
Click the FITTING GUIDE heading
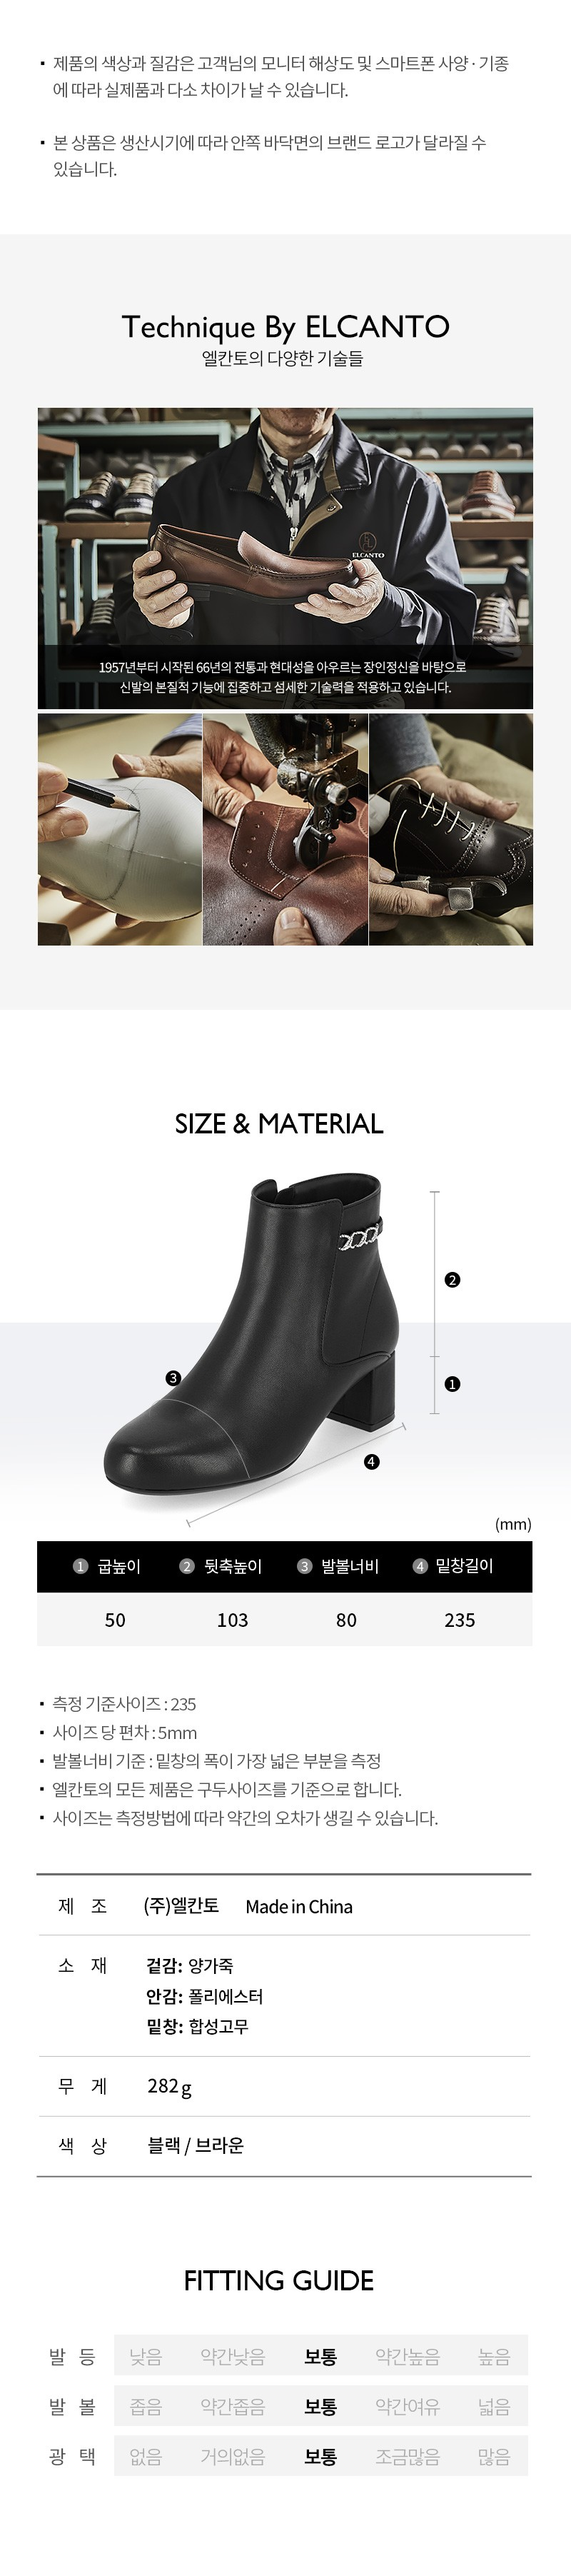(279, 2280)
